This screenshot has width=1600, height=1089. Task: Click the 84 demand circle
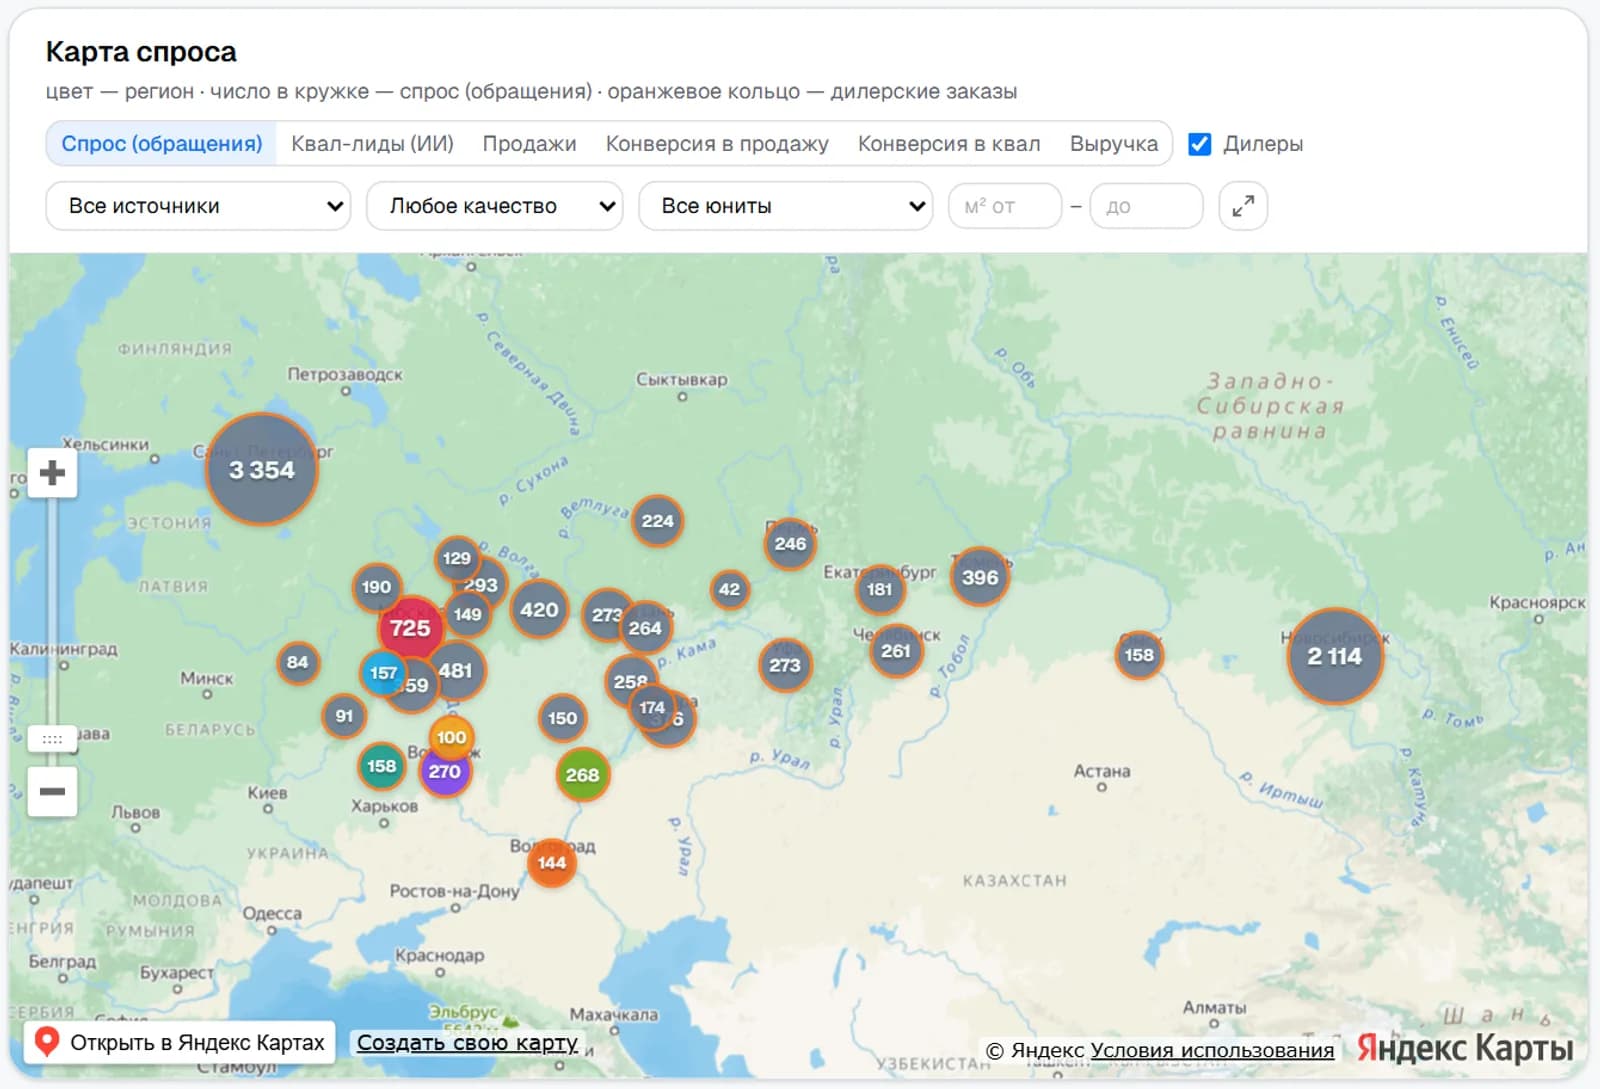298,662
